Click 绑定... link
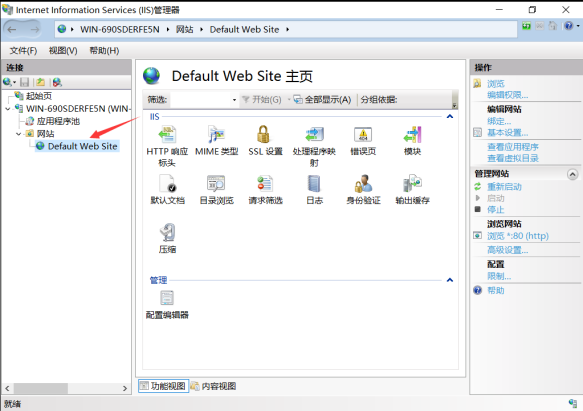Image resolution: width=583 pixels, height=411 pixels. [x=499, y=121]
